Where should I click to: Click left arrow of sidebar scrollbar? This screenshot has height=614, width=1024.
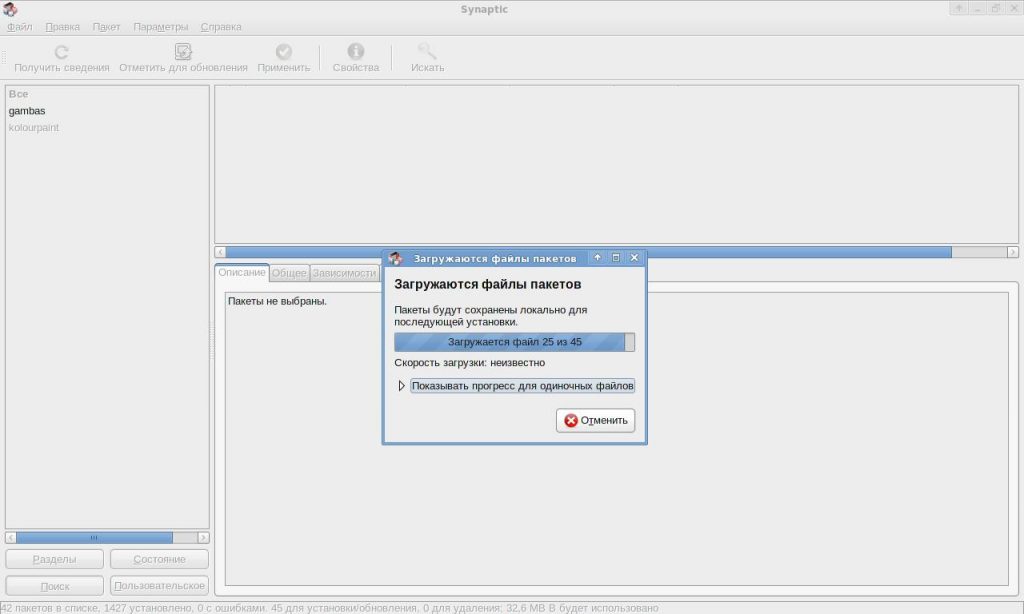coord(10,538)
